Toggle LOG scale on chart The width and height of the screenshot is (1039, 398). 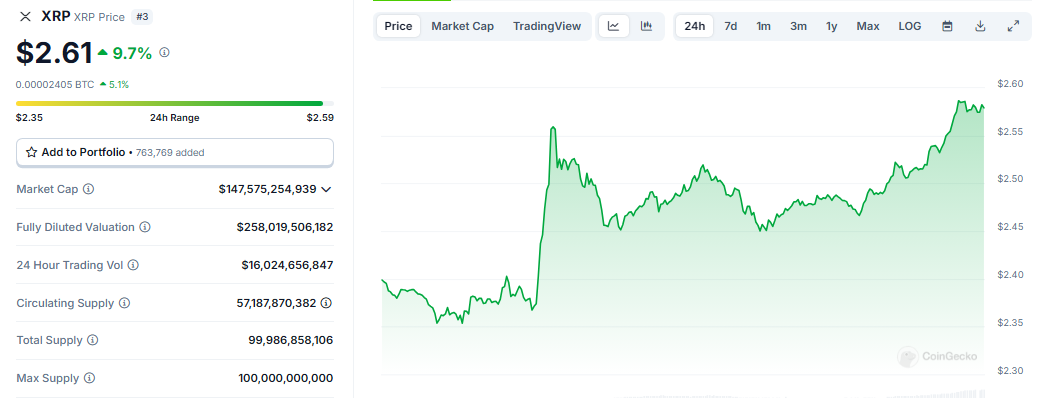point(910,26)
